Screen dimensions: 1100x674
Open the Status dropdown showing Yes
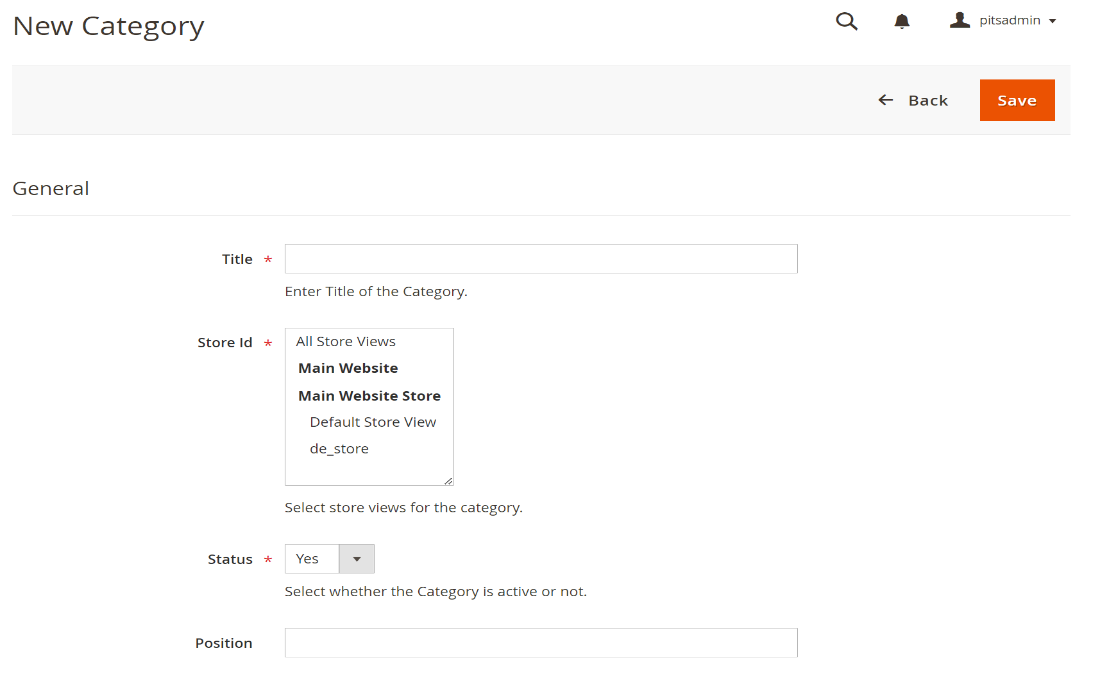(312, 559)
